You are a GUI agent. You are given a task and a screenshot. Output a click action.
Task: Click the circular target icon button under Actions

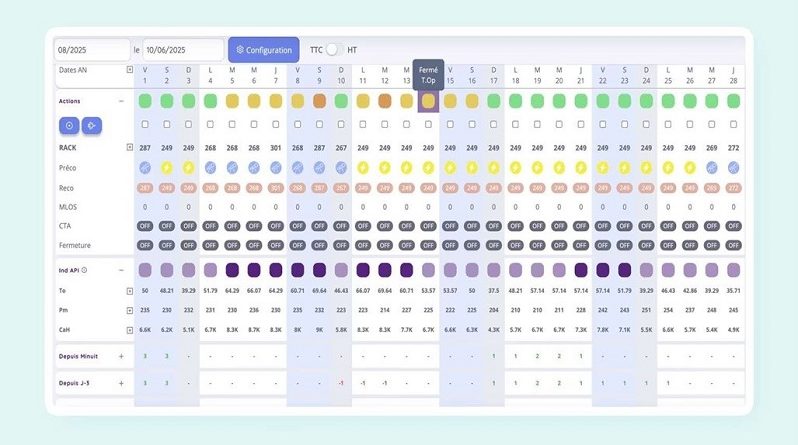(69, 125)
